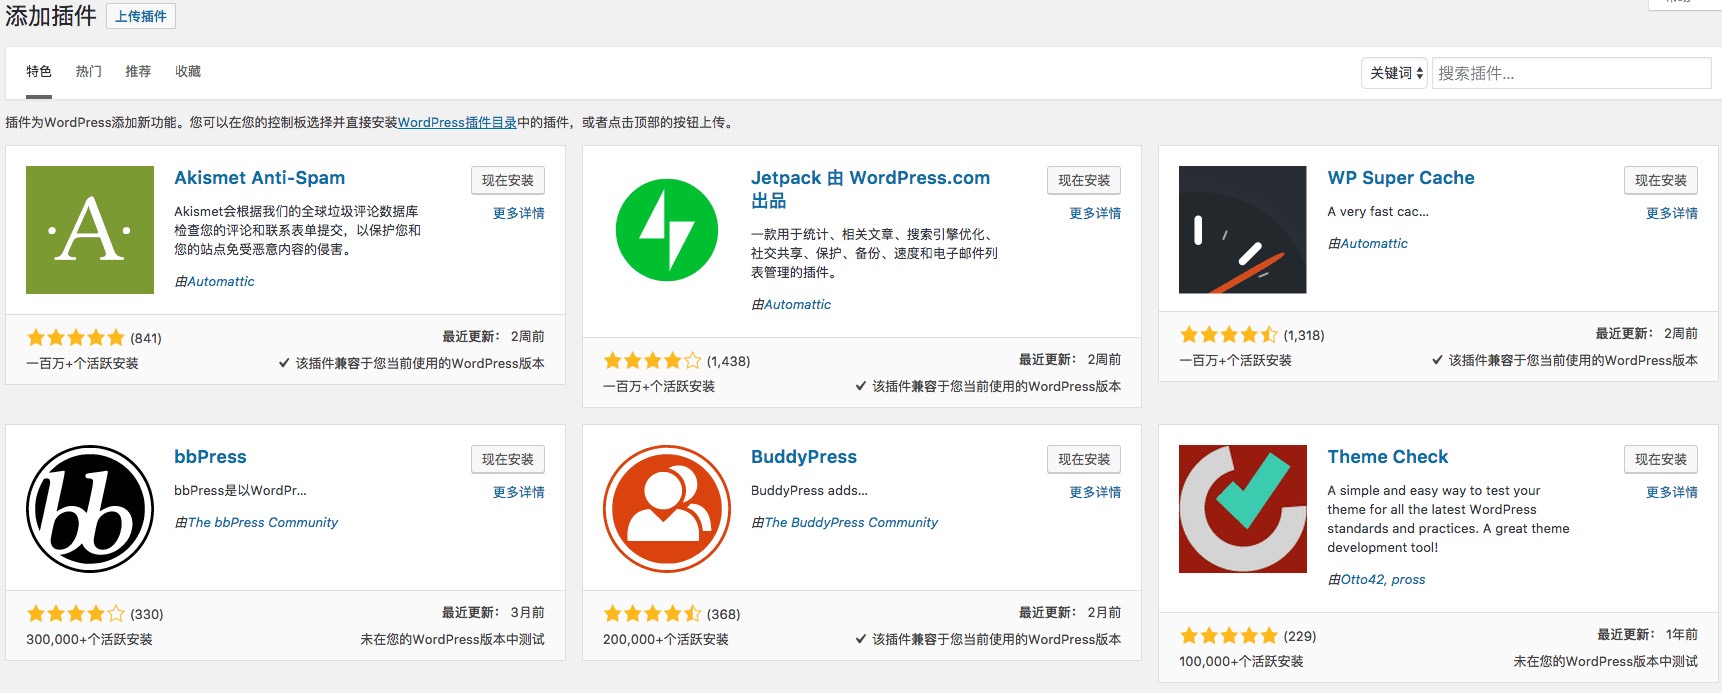Viewport: 1722px width, 693px height.
Task: Open the 收藏 favorites tab
Action: coord(188,71)
